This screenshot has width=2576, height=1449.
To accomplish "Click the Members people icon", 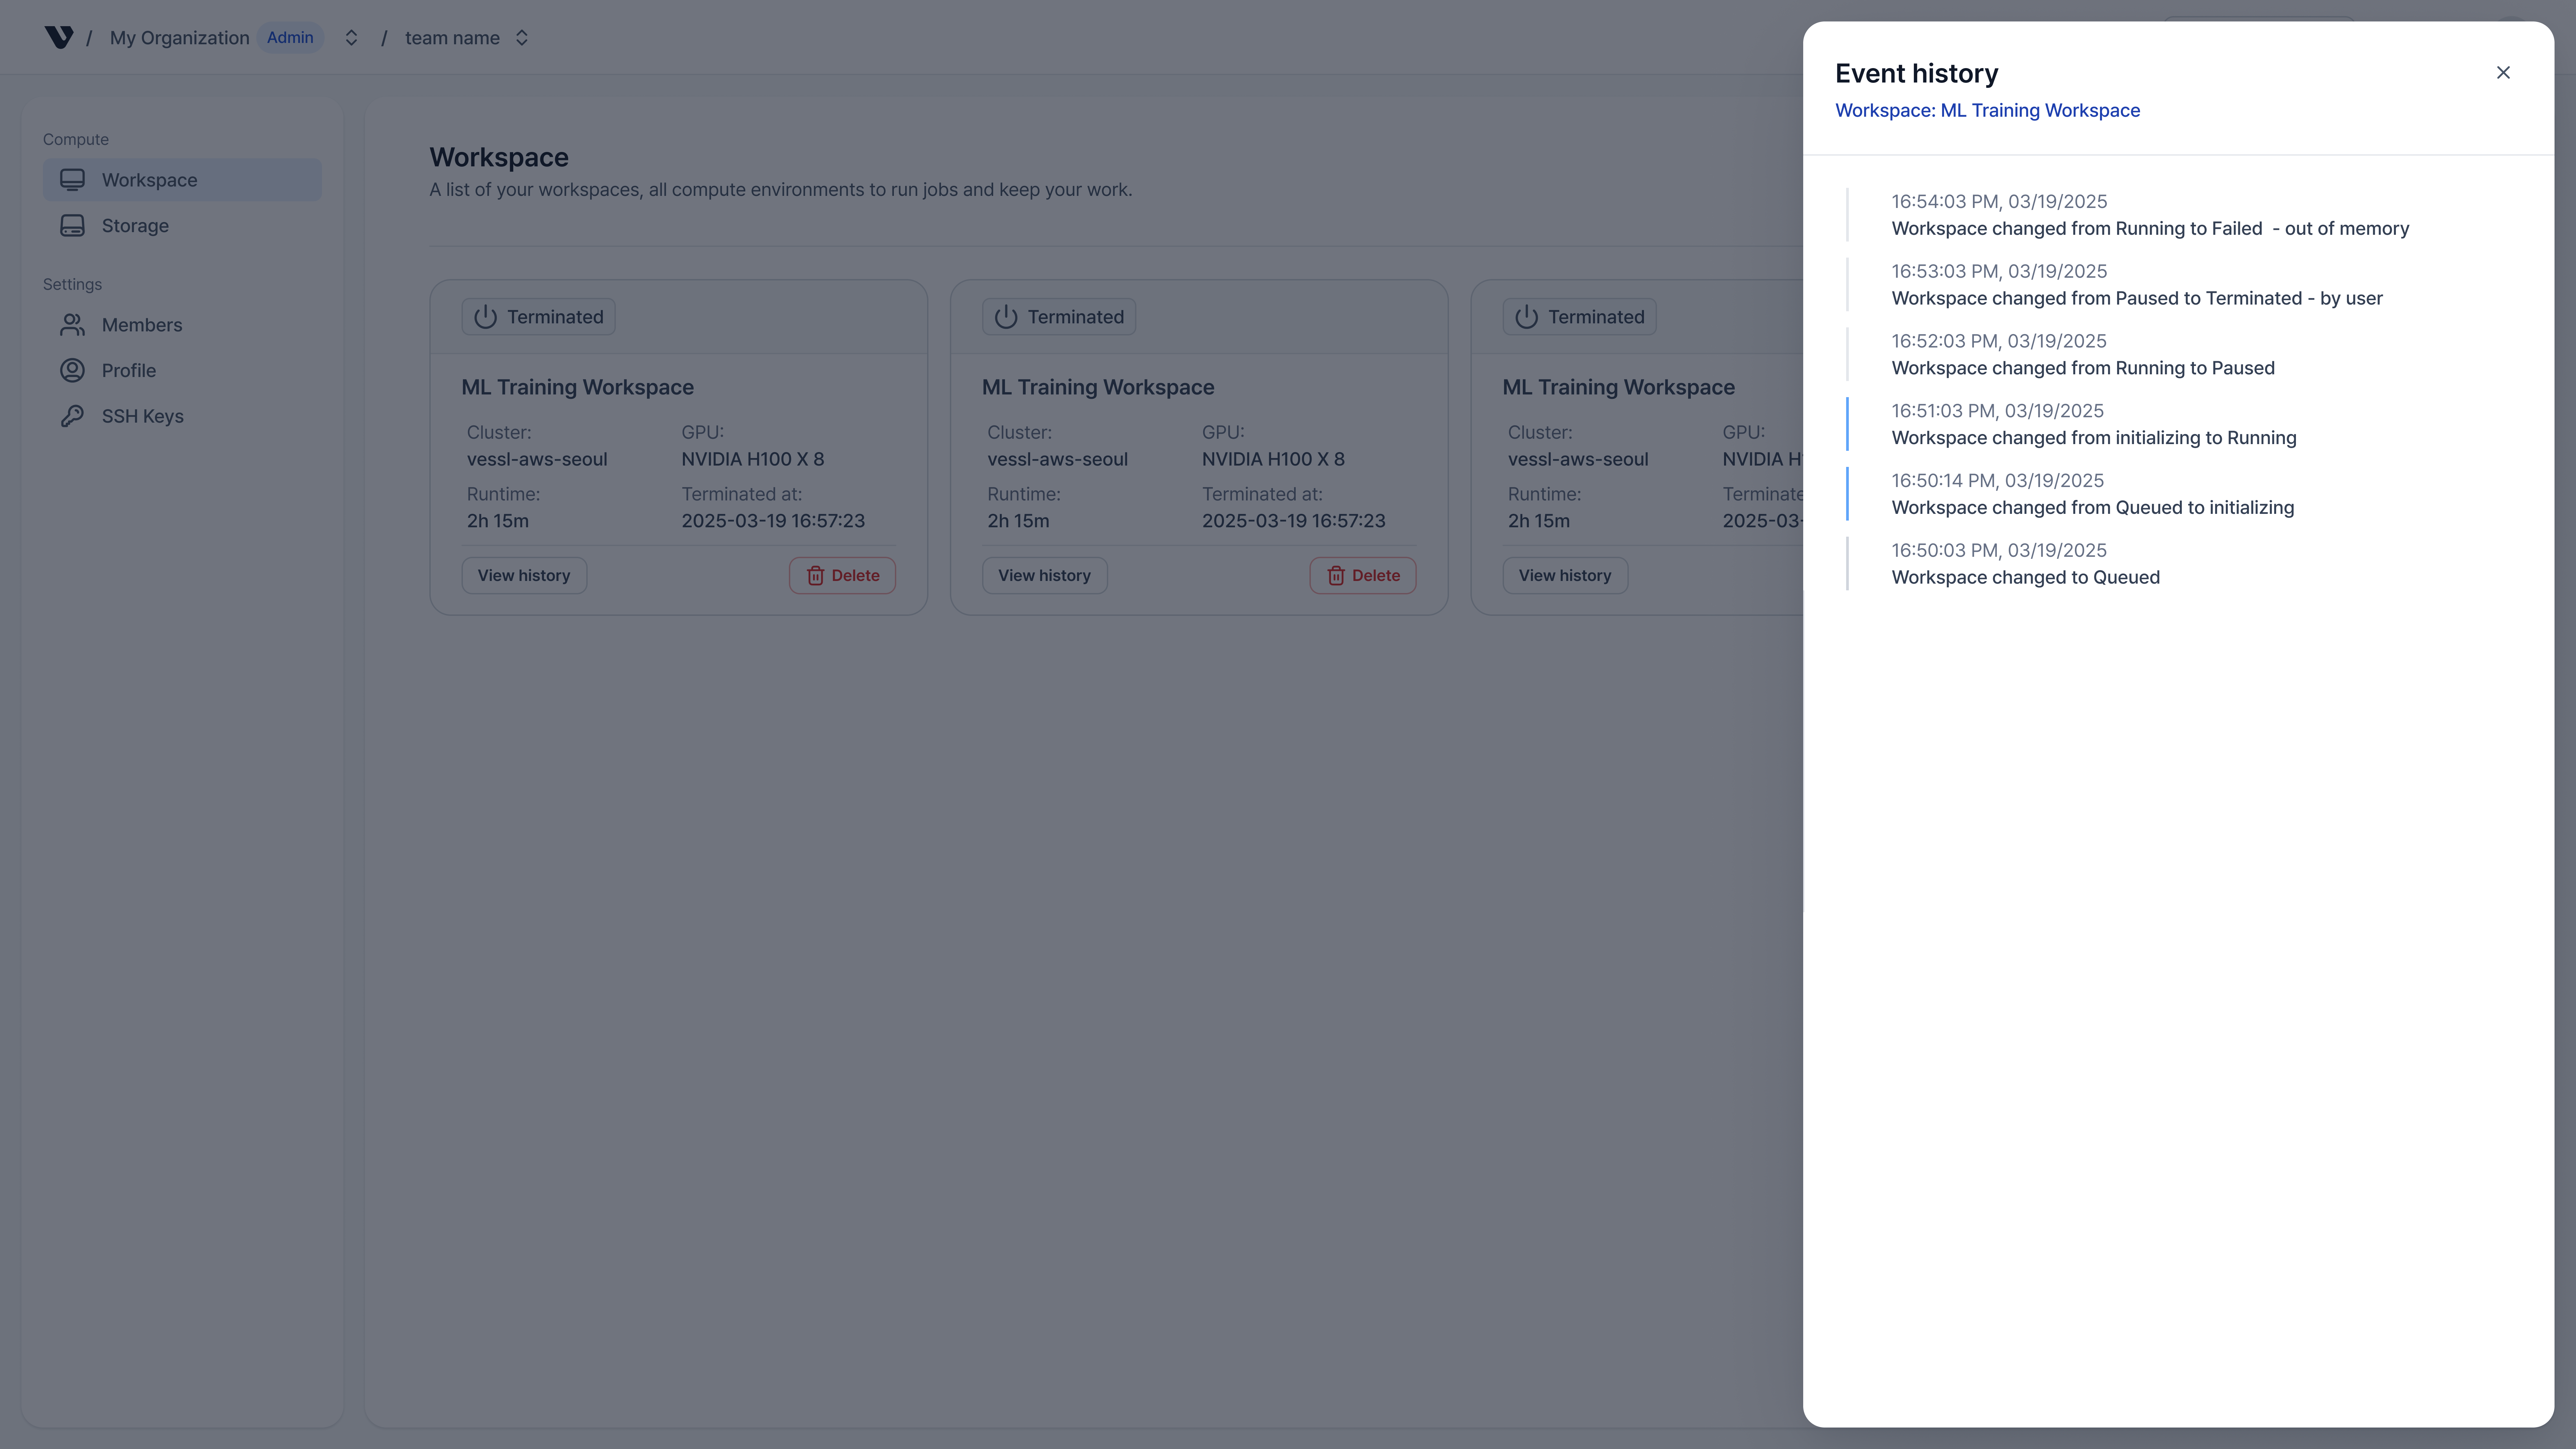I will point(71,324).
